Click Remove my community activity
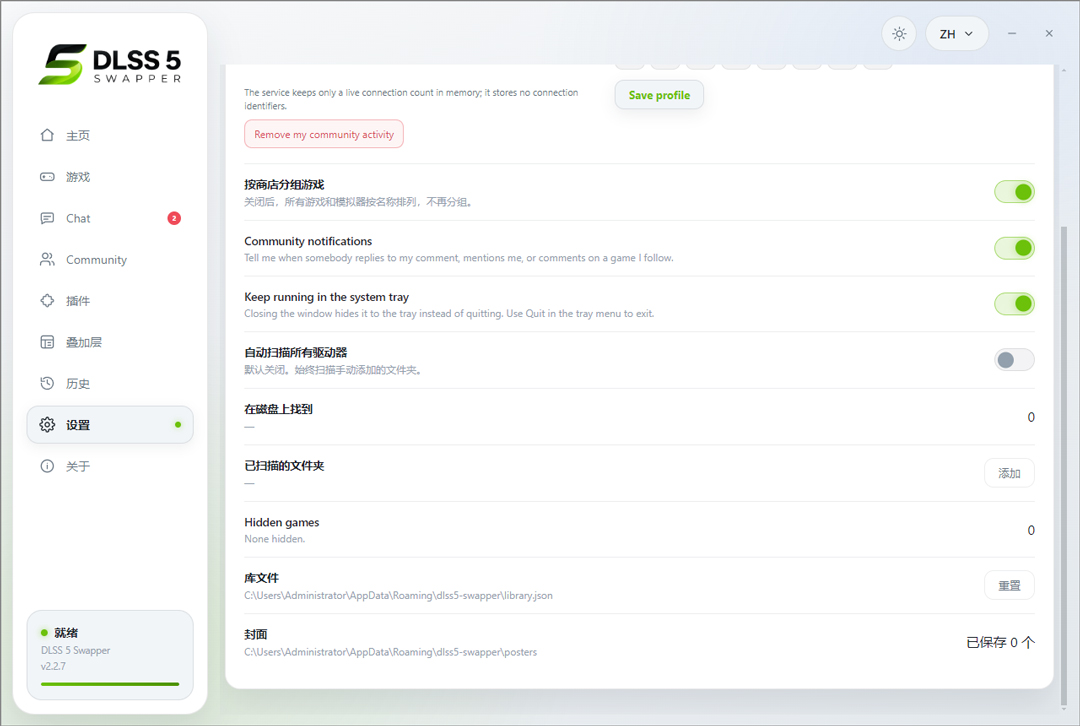The image size is (1080, 726). (324, 134)
